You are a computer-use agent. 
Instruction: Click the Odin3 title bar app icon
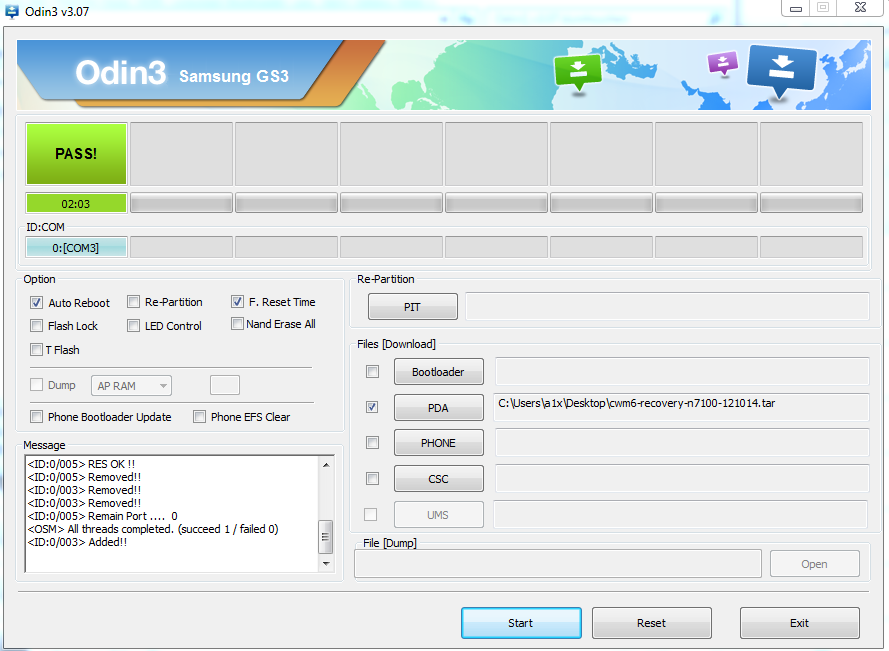coord(11,11)
